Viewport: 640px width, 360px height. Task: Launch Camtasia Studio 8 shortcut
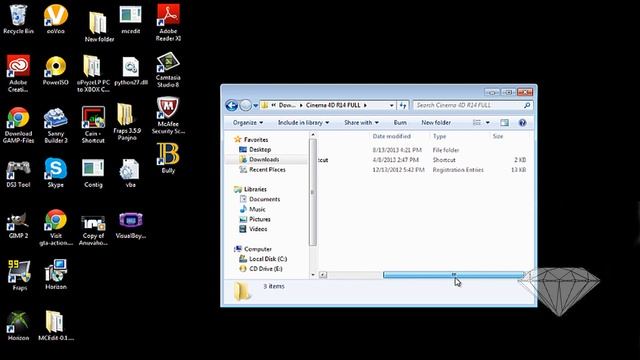click(168, 69)
